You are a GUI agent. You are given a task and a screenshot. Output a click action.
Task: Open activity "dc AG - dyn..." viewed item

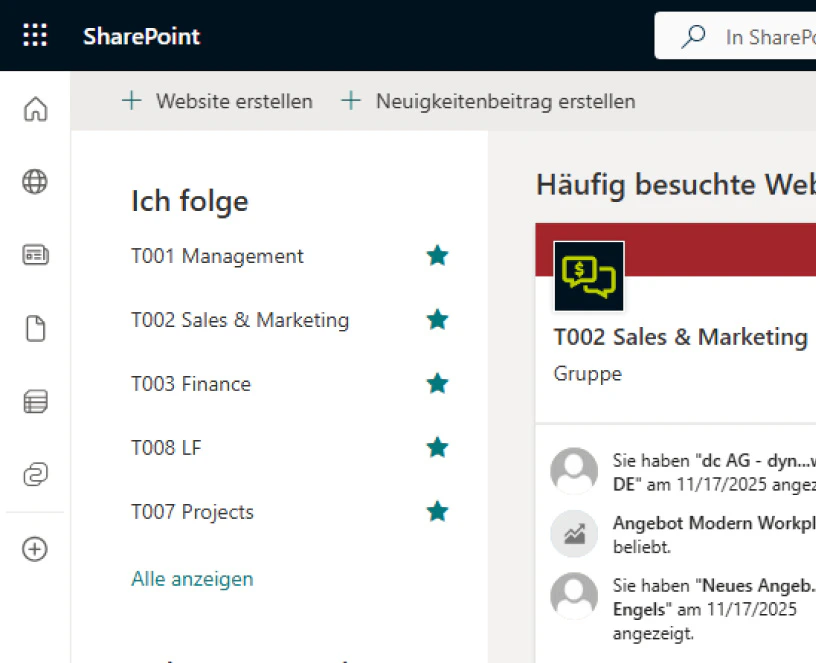tap(714, 473)
